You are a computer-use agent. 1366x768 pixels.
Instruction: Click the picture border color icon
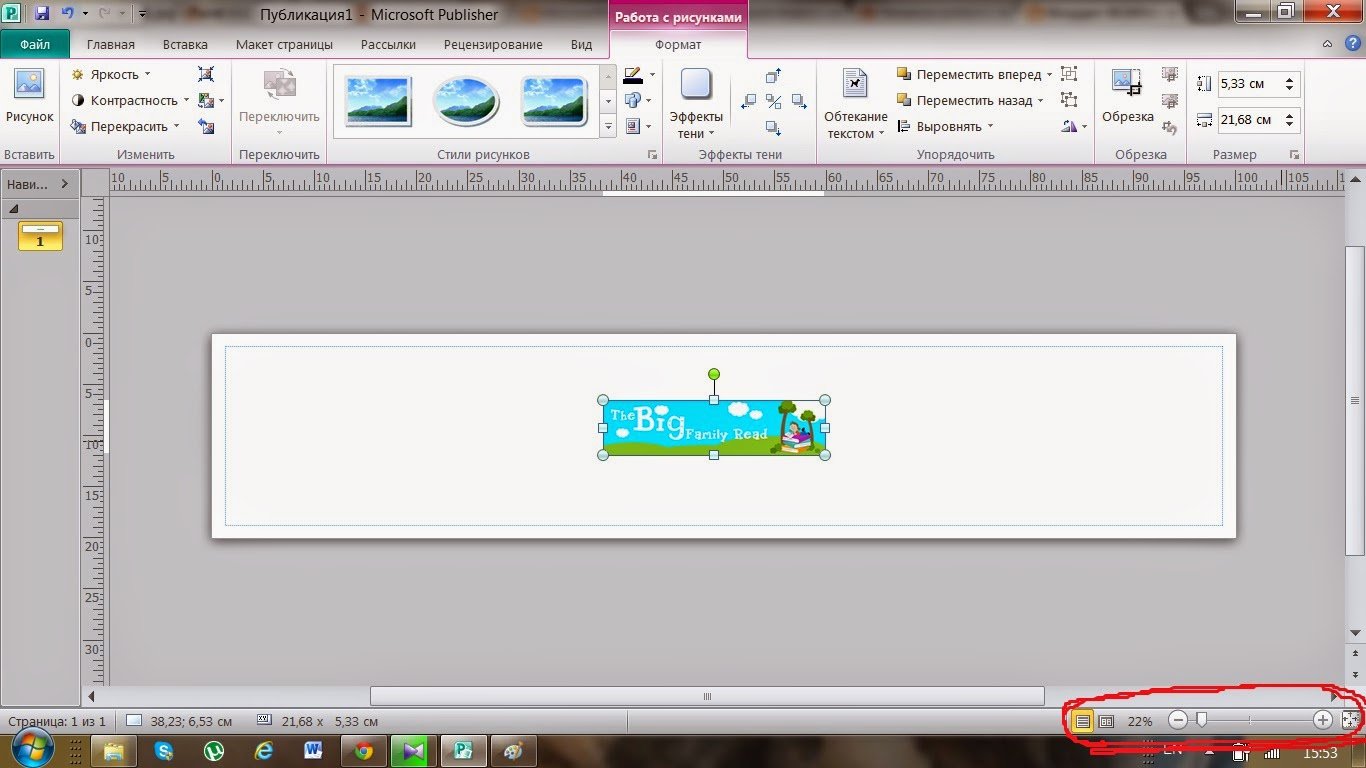(x=633, y=75)
